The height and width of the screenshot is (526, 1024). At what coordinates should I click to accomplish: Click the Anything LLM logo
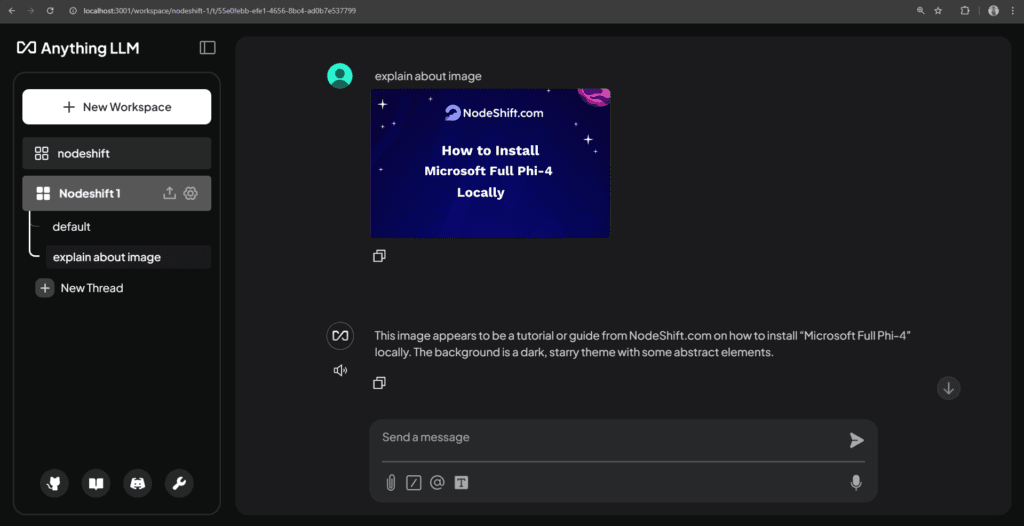78,48
